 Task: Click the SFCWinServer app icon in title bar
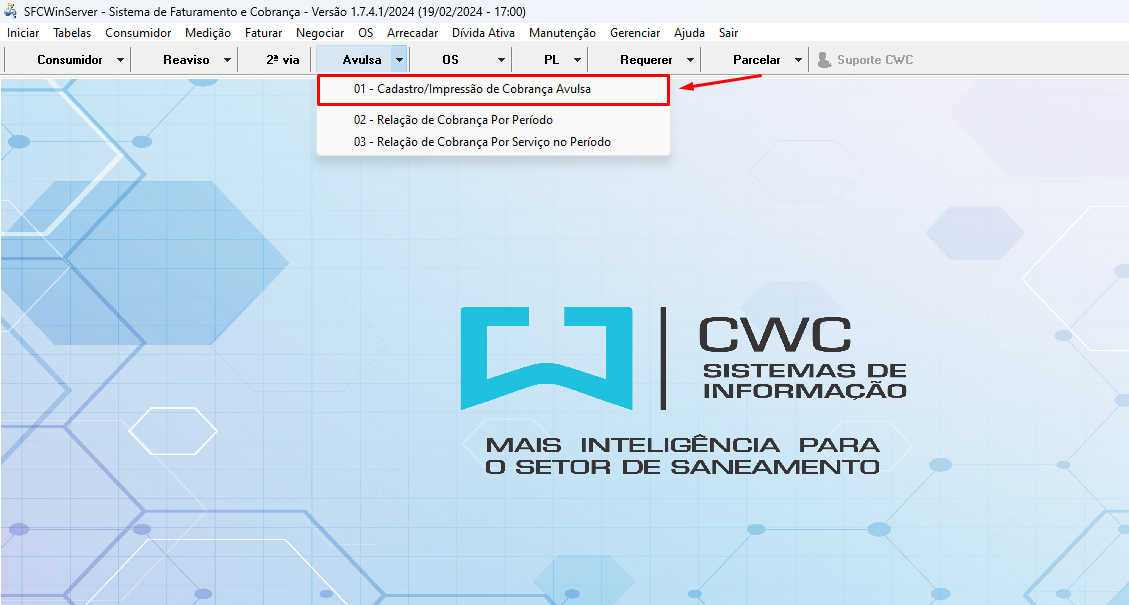(x=10, y=10)
